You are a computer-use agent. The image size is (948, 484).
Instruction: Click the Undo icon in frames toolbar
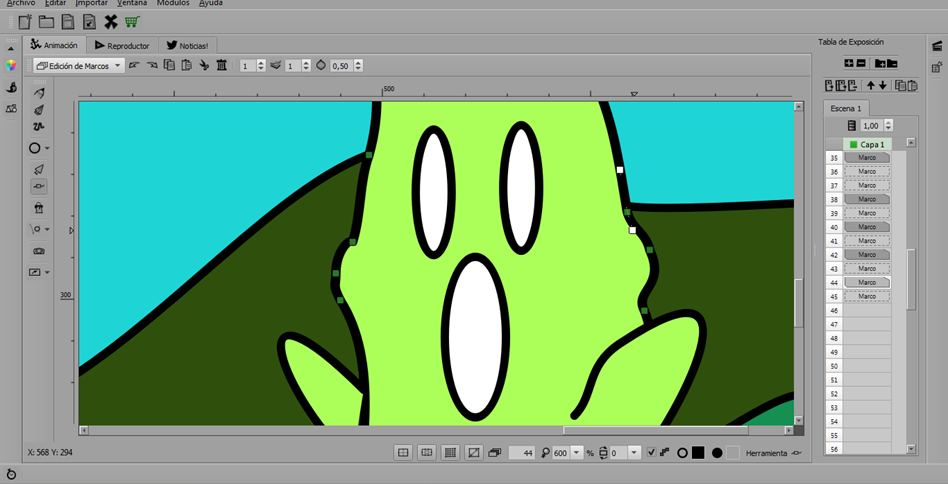[134, 65]
